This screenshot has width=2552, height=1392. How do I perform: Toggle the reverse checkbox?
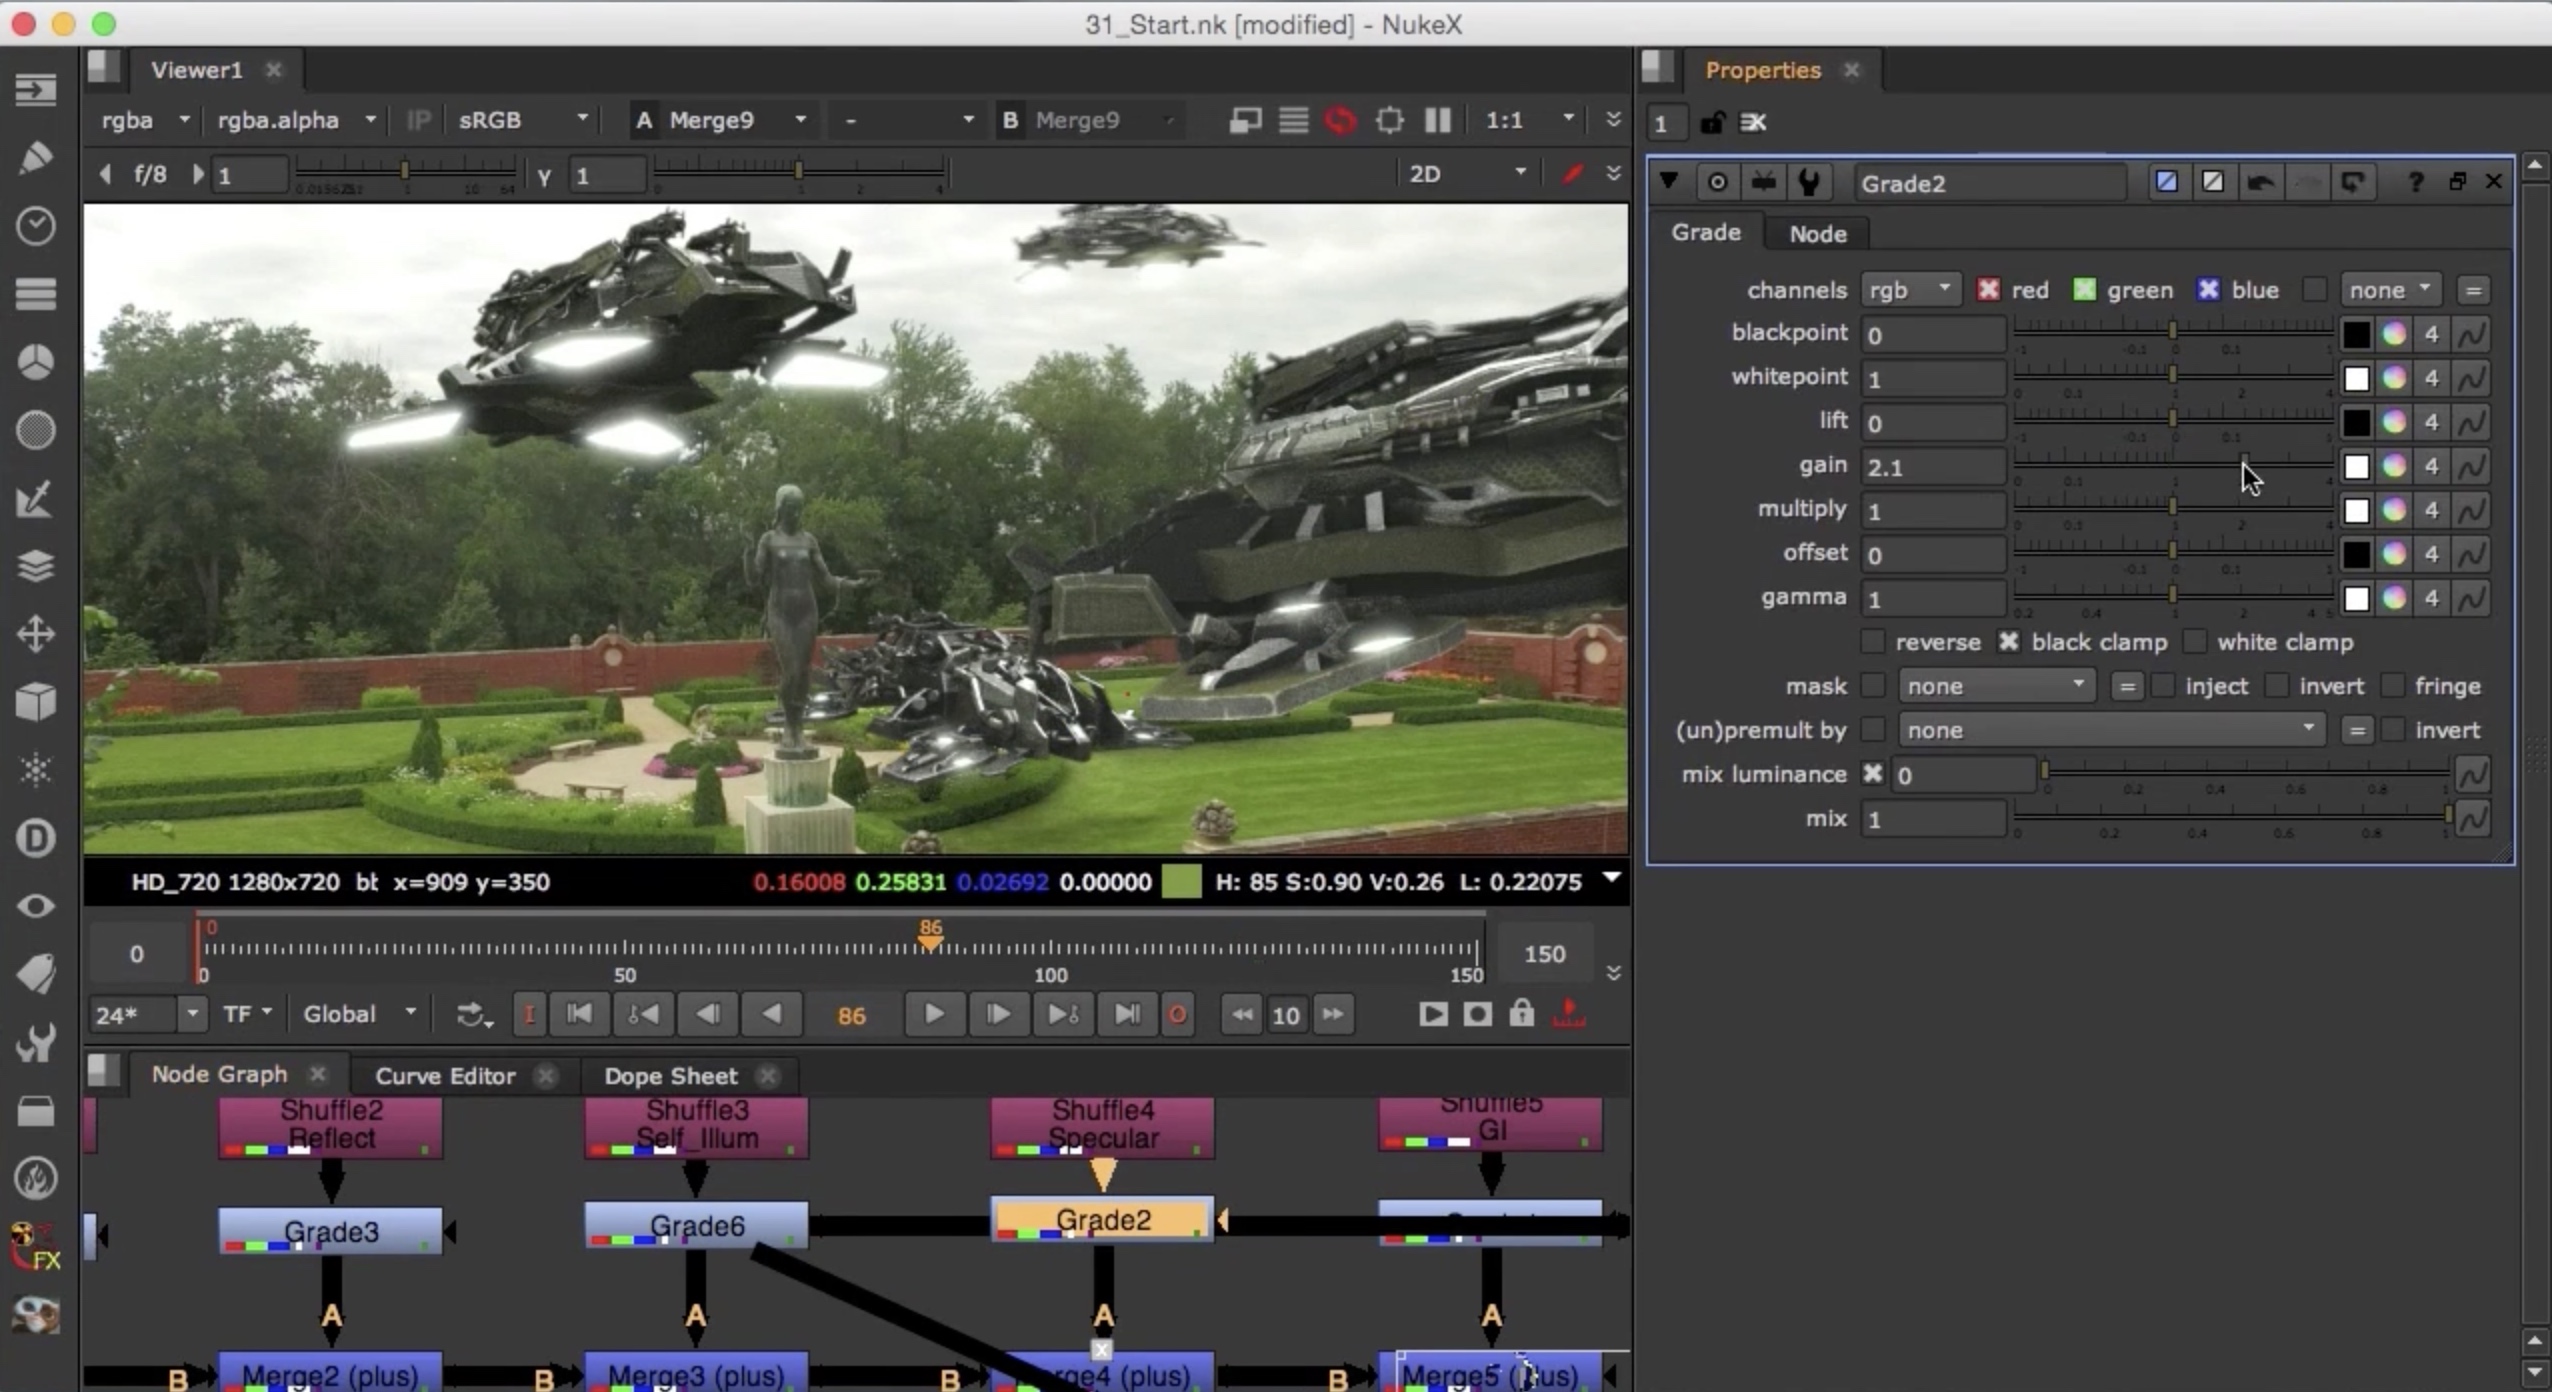click(1873, 642)
